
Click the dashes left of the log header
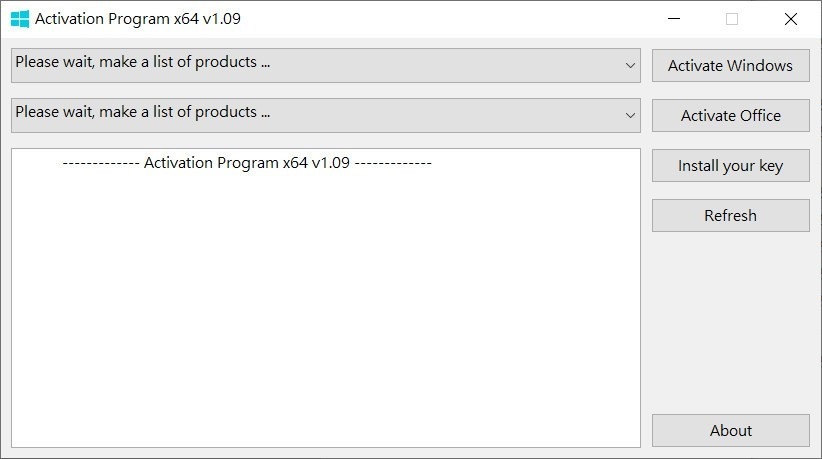pyautogui.click(x=100, y=162)
